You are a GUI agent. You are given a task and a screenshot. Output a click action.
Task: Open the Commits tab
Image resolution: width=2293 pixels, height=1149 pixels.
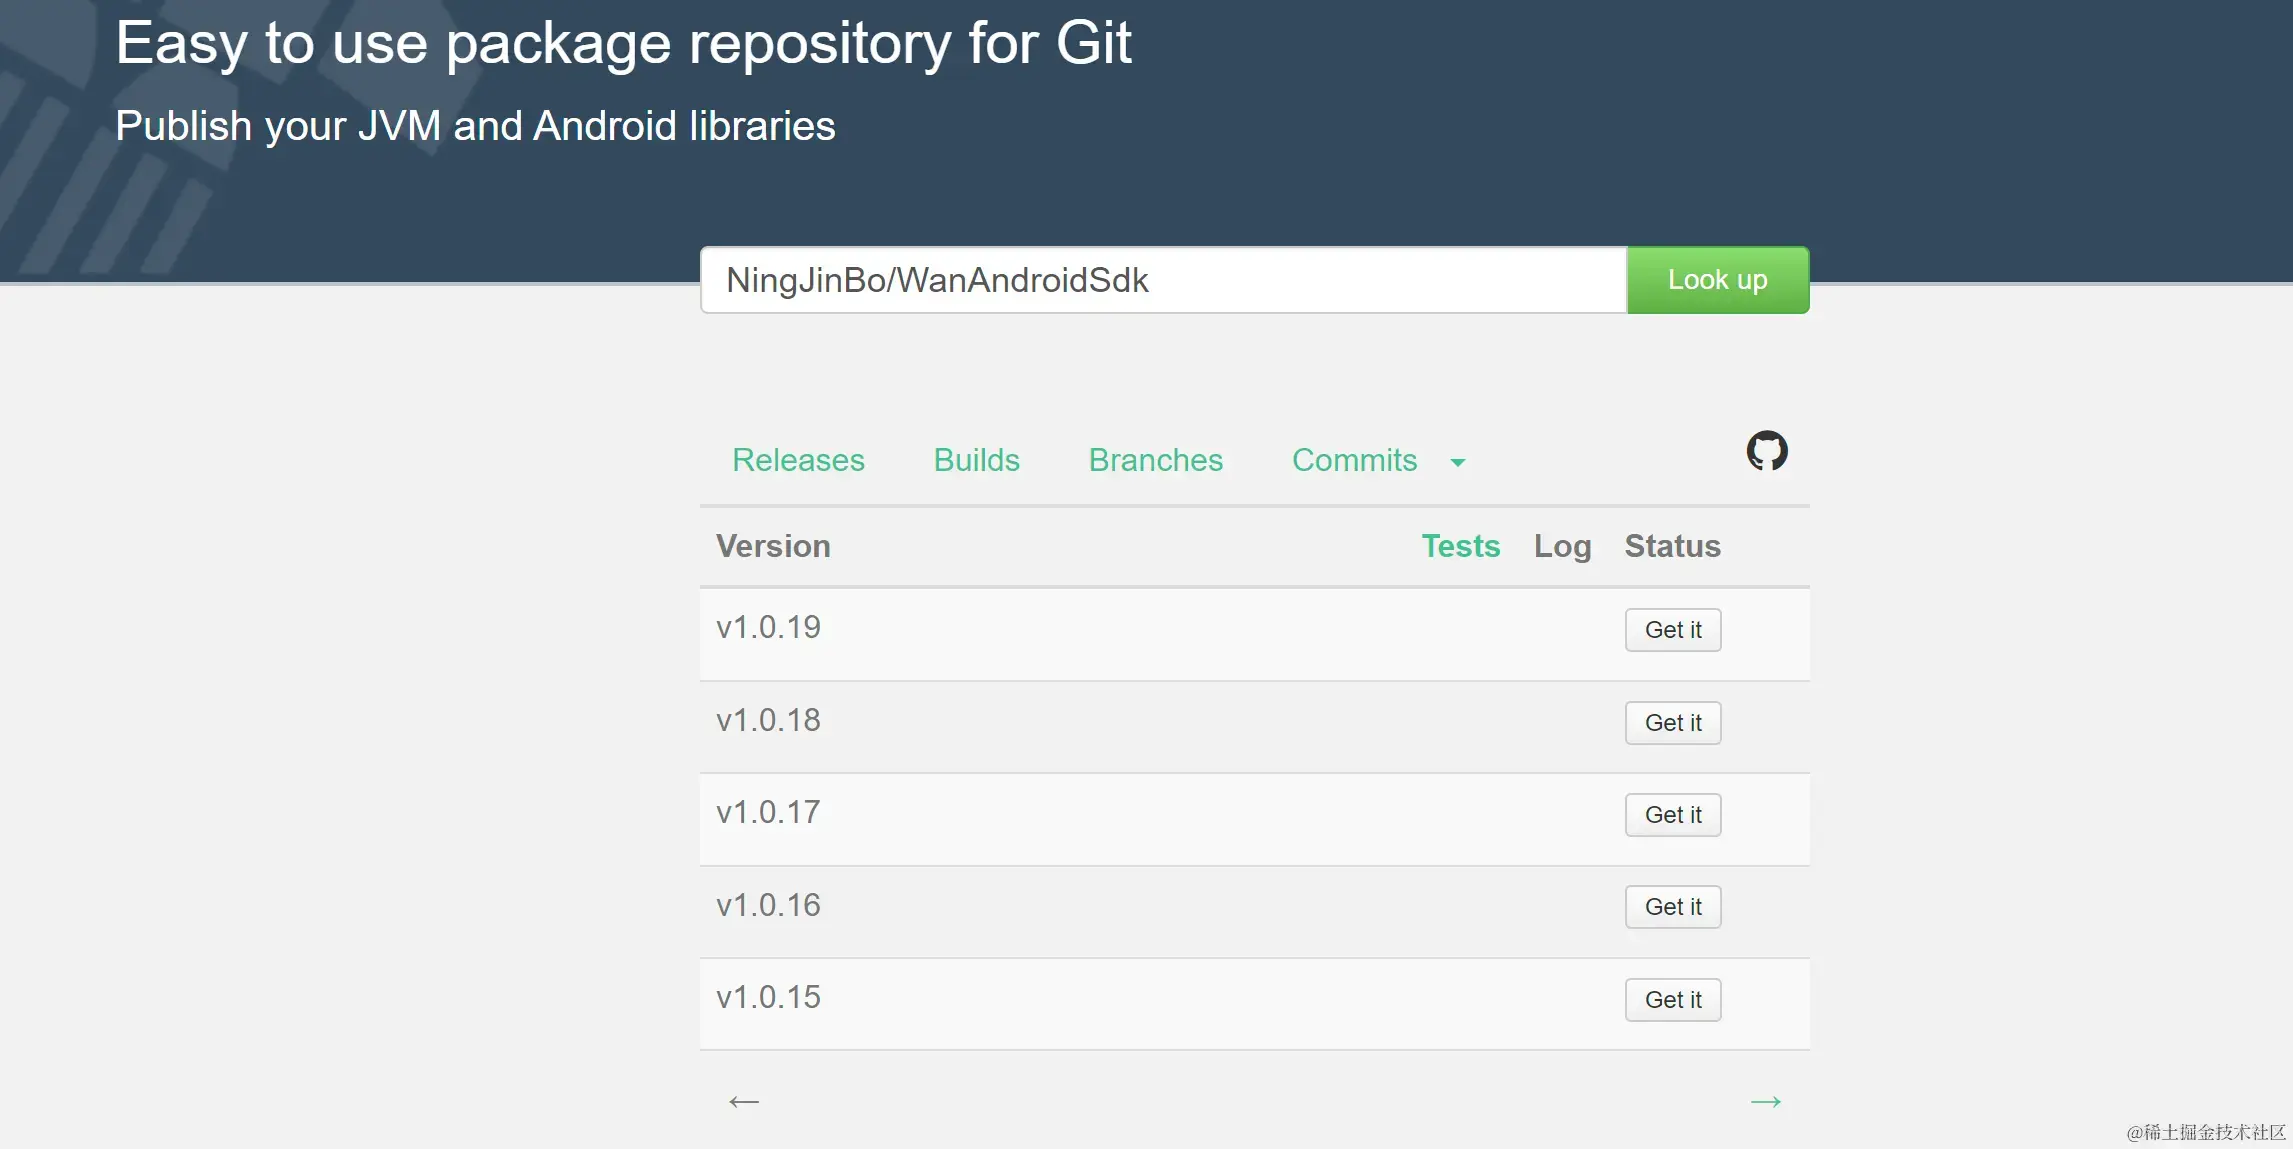tap(1354, 460)
